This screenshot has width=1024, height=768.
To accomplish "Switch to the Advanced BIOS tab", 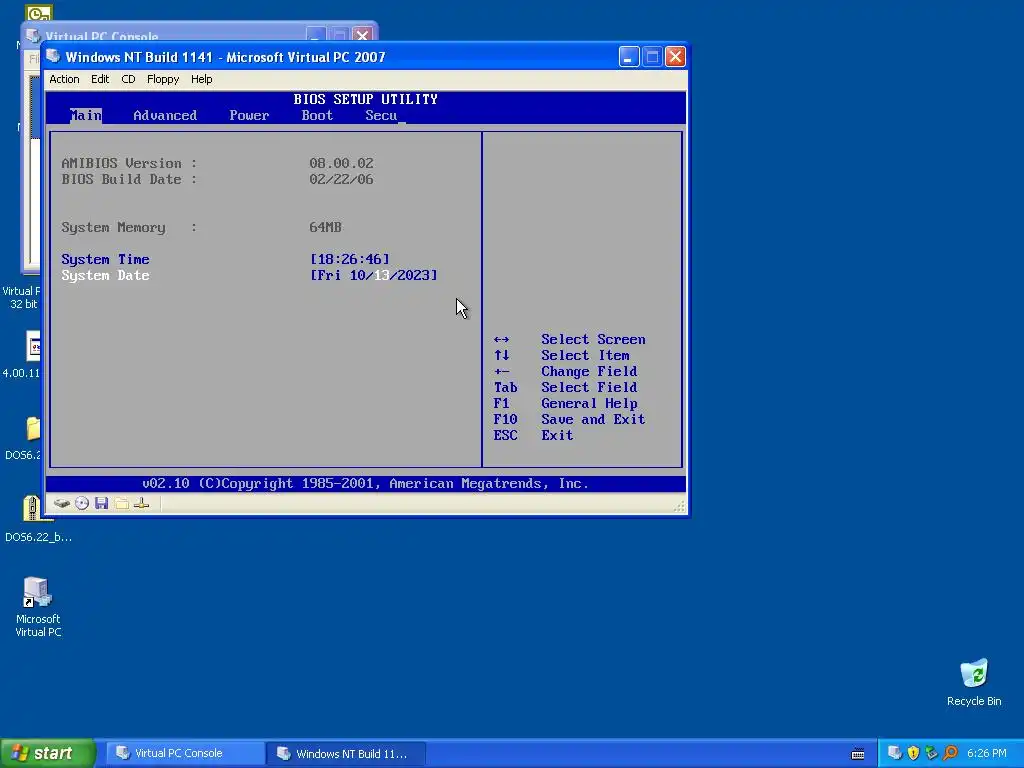I will (x=165, y=116).
